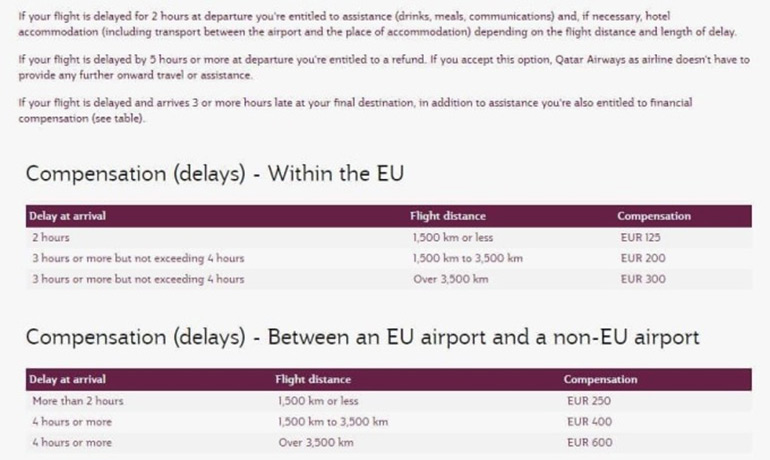This screenshot has height=460, width=770.
Task: Click "Flight distance" header in Within the EU table
Action: point(448,216)
